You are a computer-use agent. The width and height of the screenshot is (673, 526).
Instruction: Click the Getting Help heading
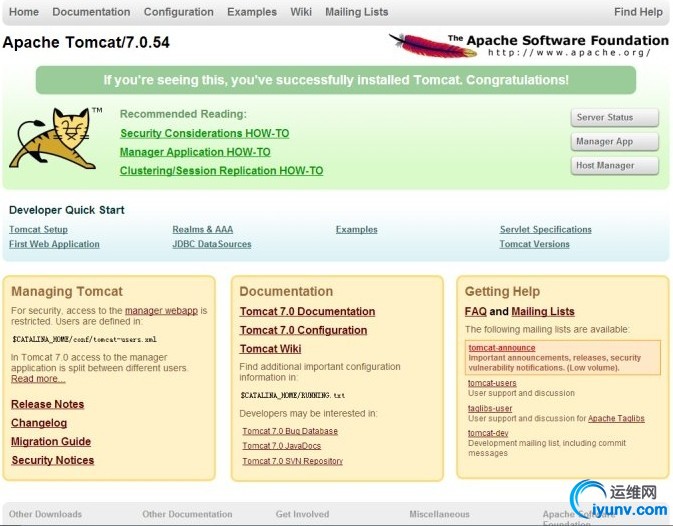(502, 291)
